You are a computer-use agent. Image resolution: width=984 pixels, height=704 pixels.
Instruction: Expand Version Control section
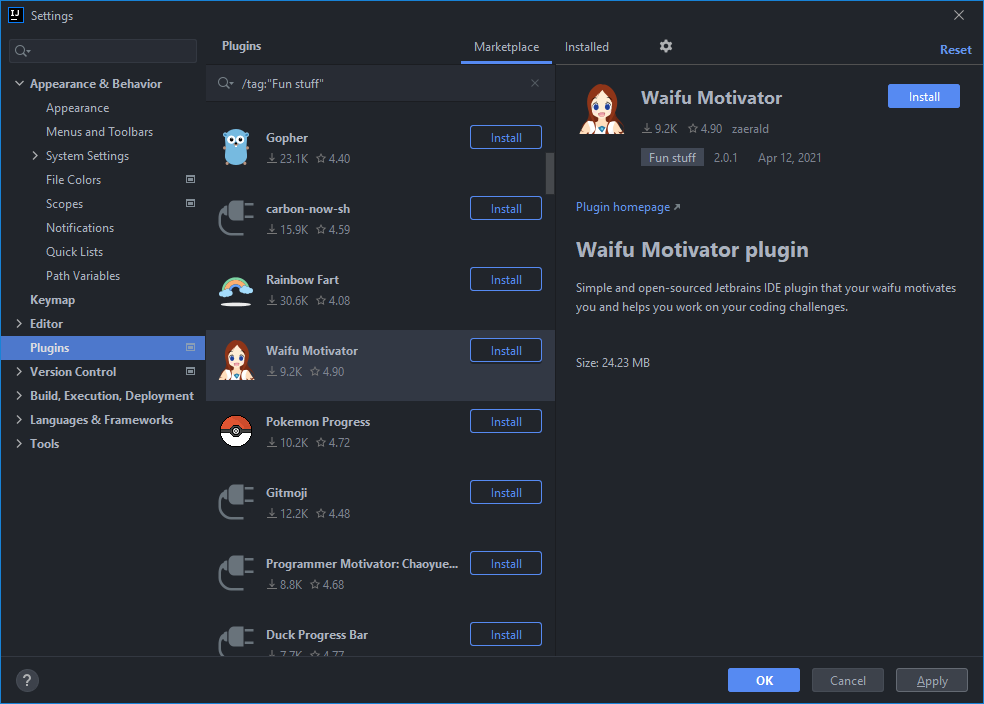19,371
